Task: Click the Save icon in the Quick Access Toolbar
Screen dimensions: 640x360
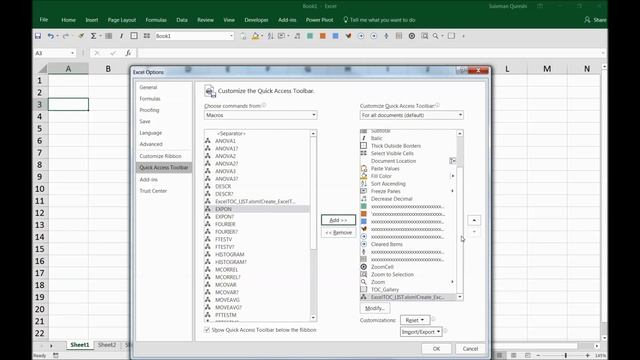Action: pos(38,36)
